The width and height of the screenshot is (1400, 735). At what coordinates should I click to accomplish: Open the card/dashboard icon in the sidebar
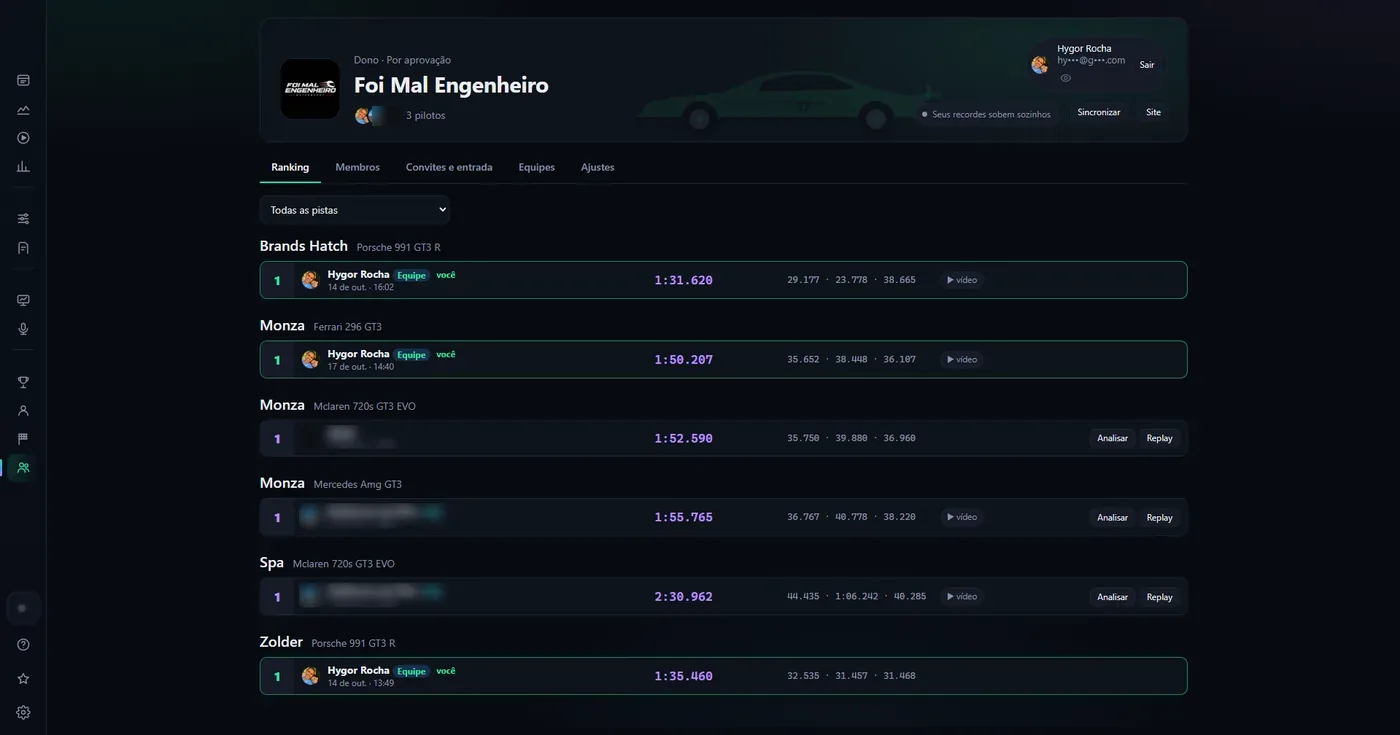[x=23, y=80]
